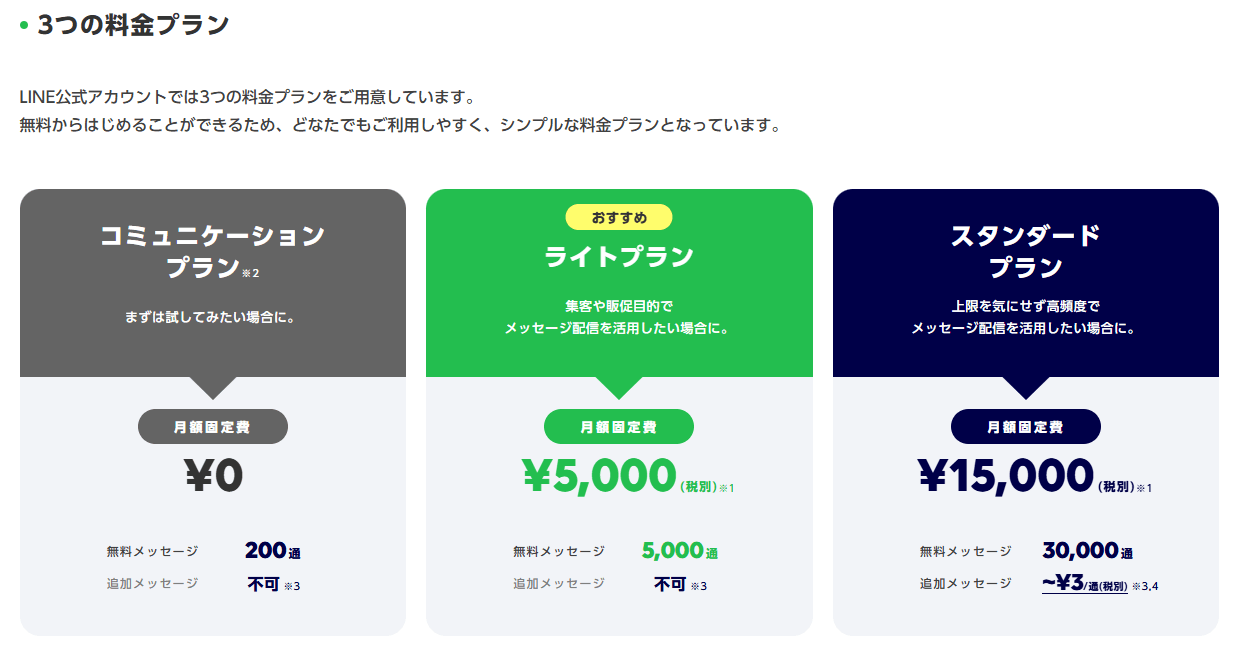Click the gray 月額固定費 pill label
1241x649 pixels.
point(213,427)
